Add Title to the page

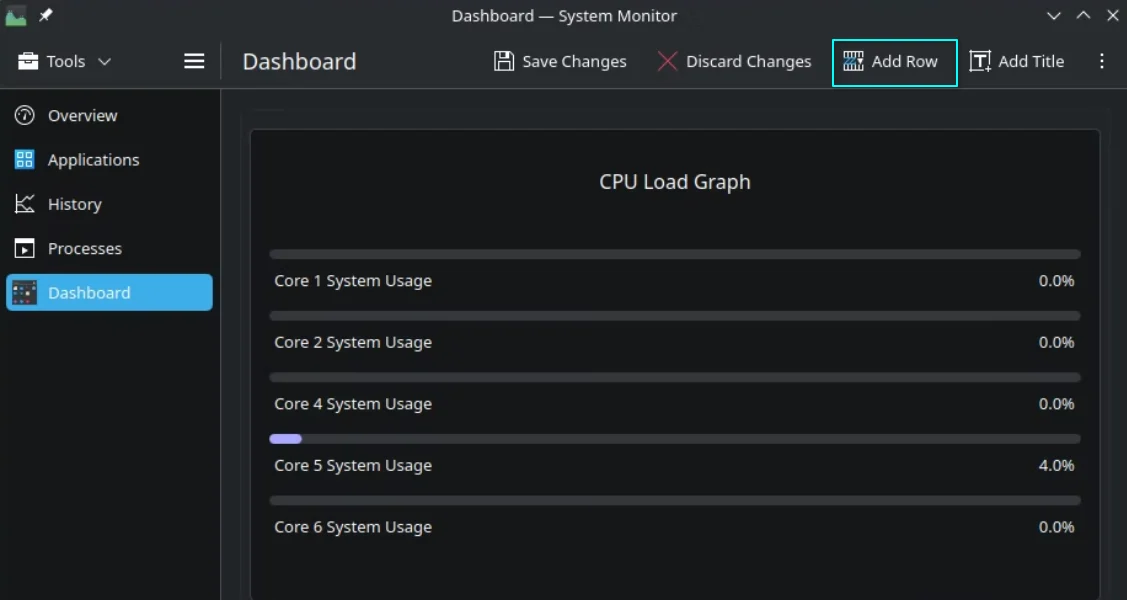point(1016,62)
